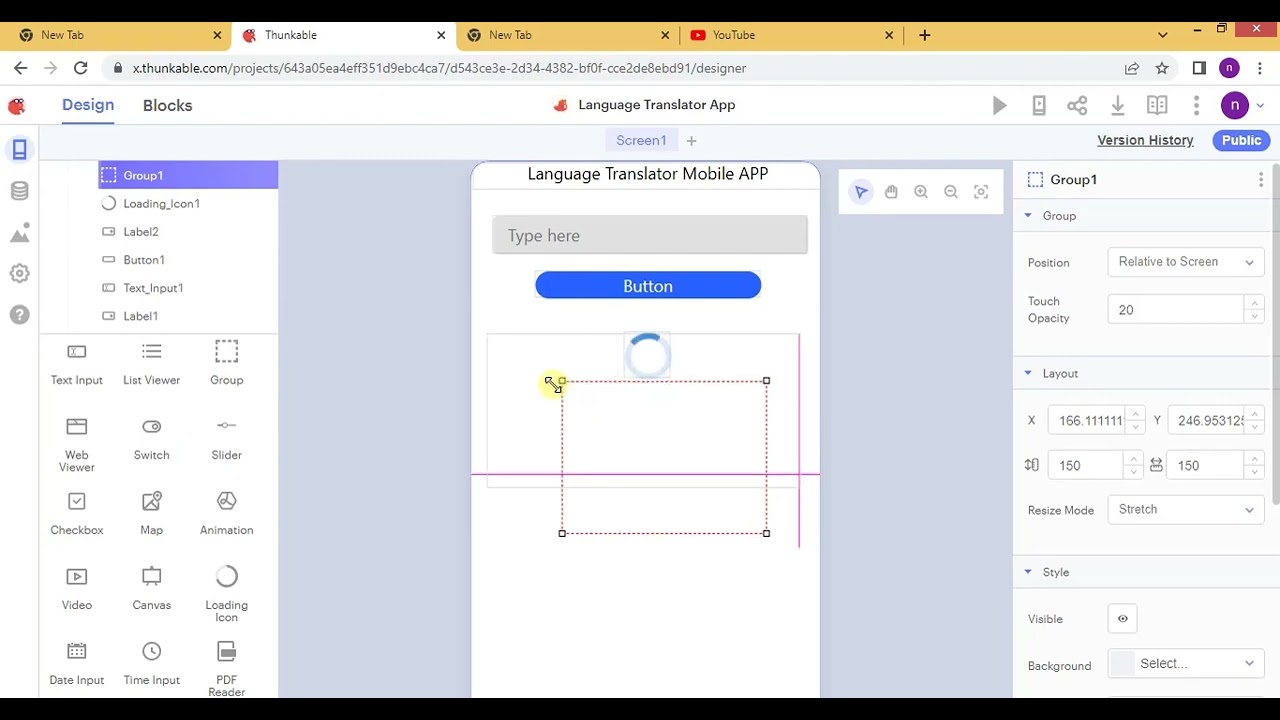Switch to the Blocks tab
Image resolution: width=1280 pixels, height=720 pixels.
point(167,105)
